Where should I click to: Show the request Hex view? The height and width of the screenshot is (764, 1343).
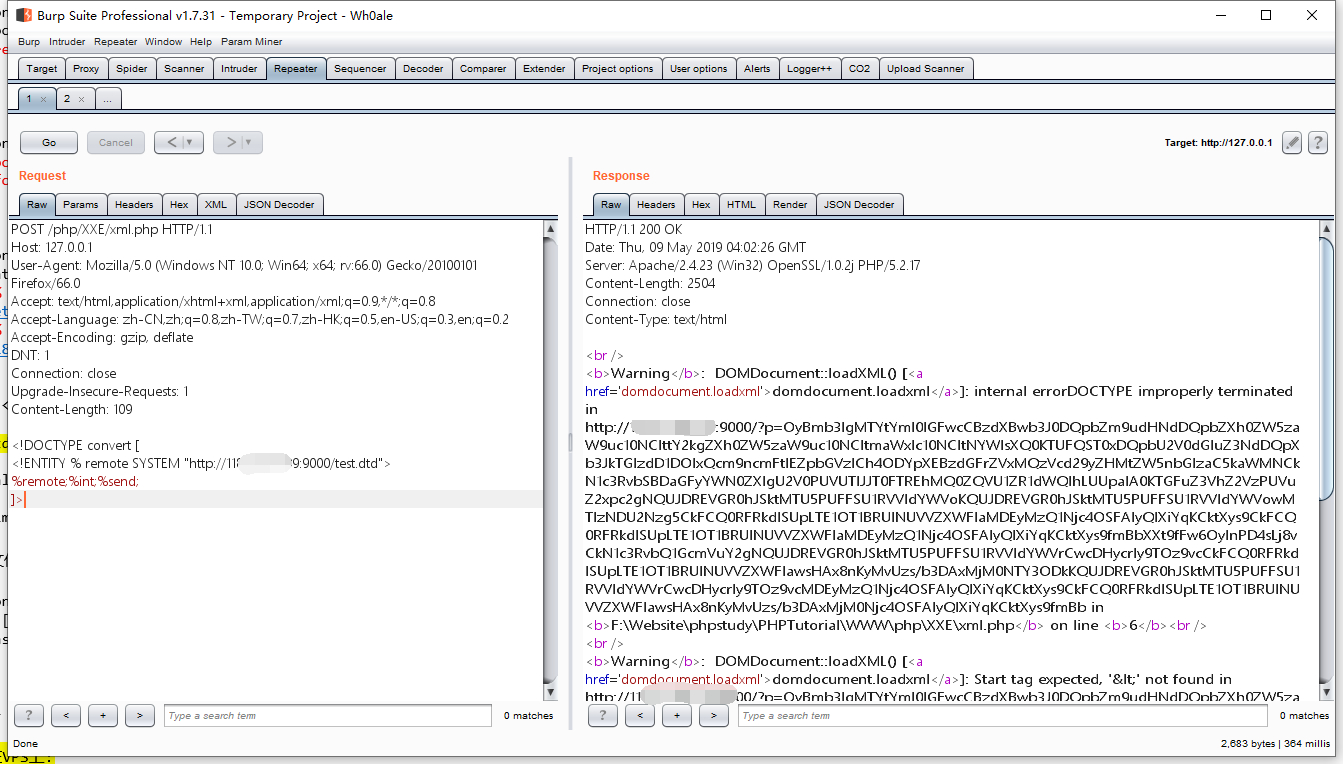(x=179, y=205)
